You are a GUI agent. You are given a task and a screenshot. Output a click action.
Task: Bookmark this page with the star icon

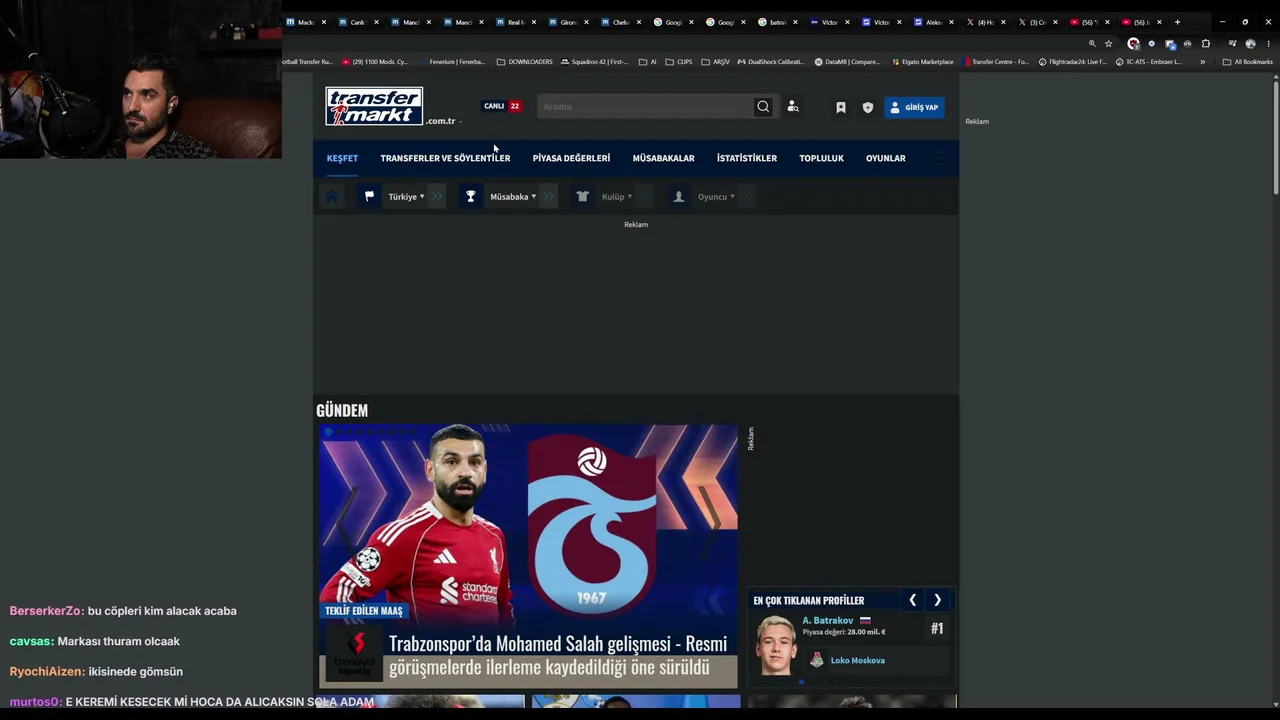1108,44
